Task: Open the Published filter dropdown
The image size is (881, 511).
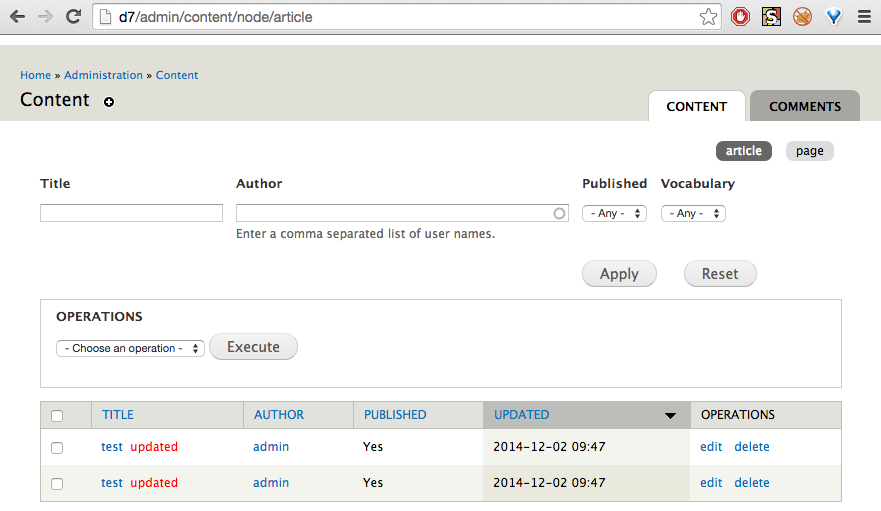Action: click(x=615, y=213)
